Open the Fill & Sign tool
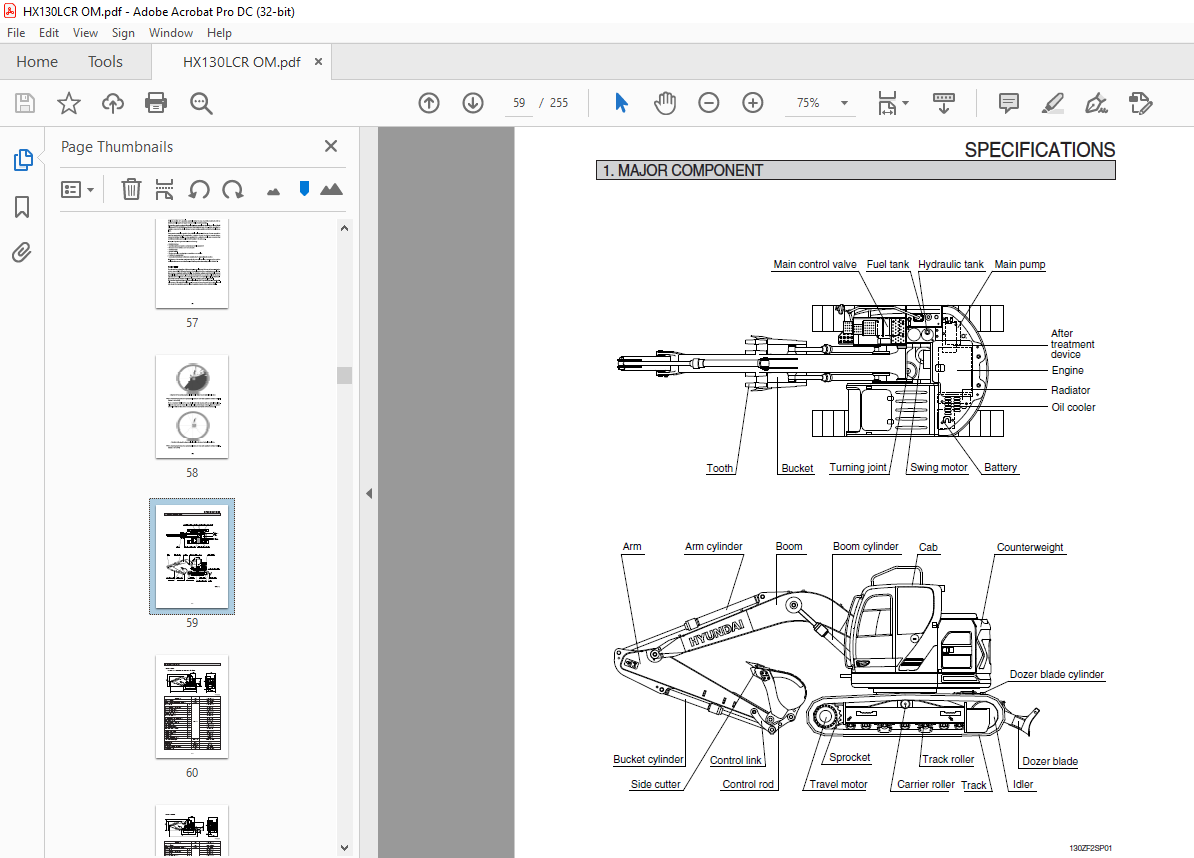The height and width of the screenshot is (858, 1194). (1097, 103)
